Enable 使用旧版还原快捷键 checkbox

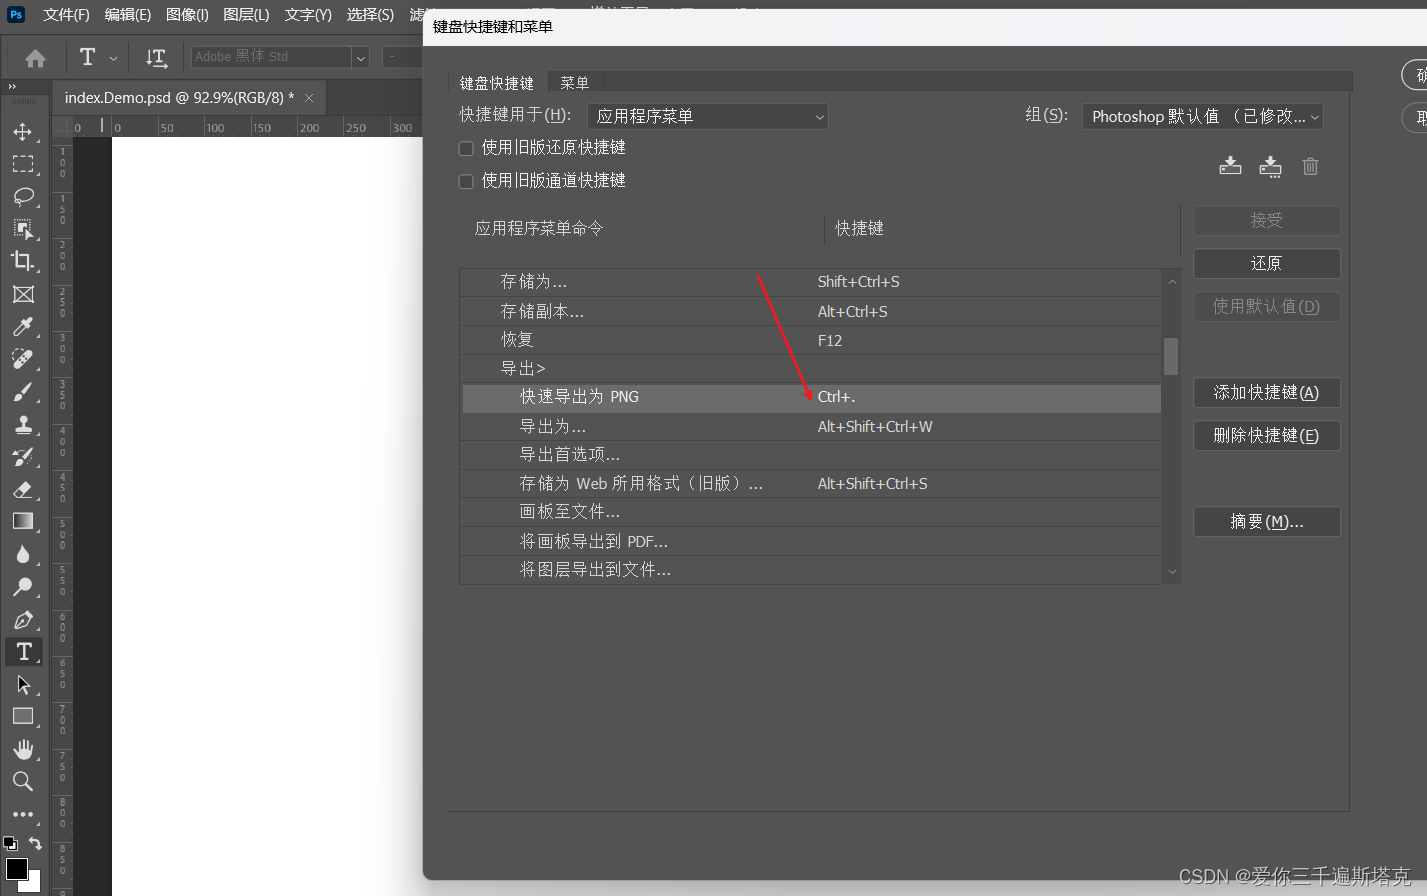coord(466,148)
